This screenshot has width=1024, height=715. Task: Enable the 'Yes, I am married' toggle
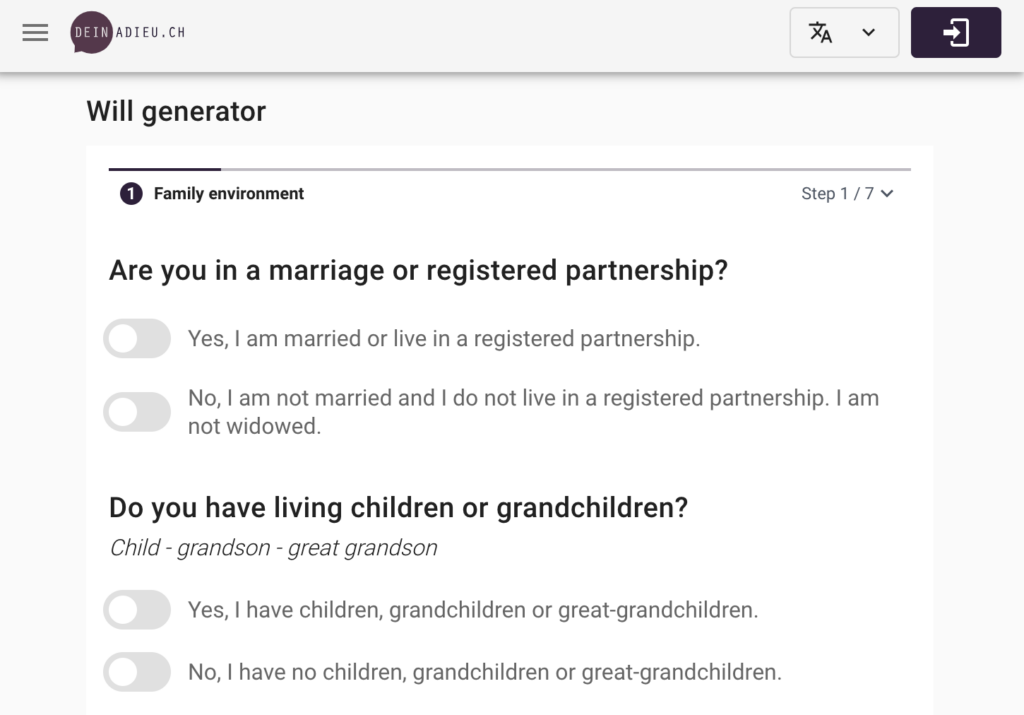tap(137, 338)
